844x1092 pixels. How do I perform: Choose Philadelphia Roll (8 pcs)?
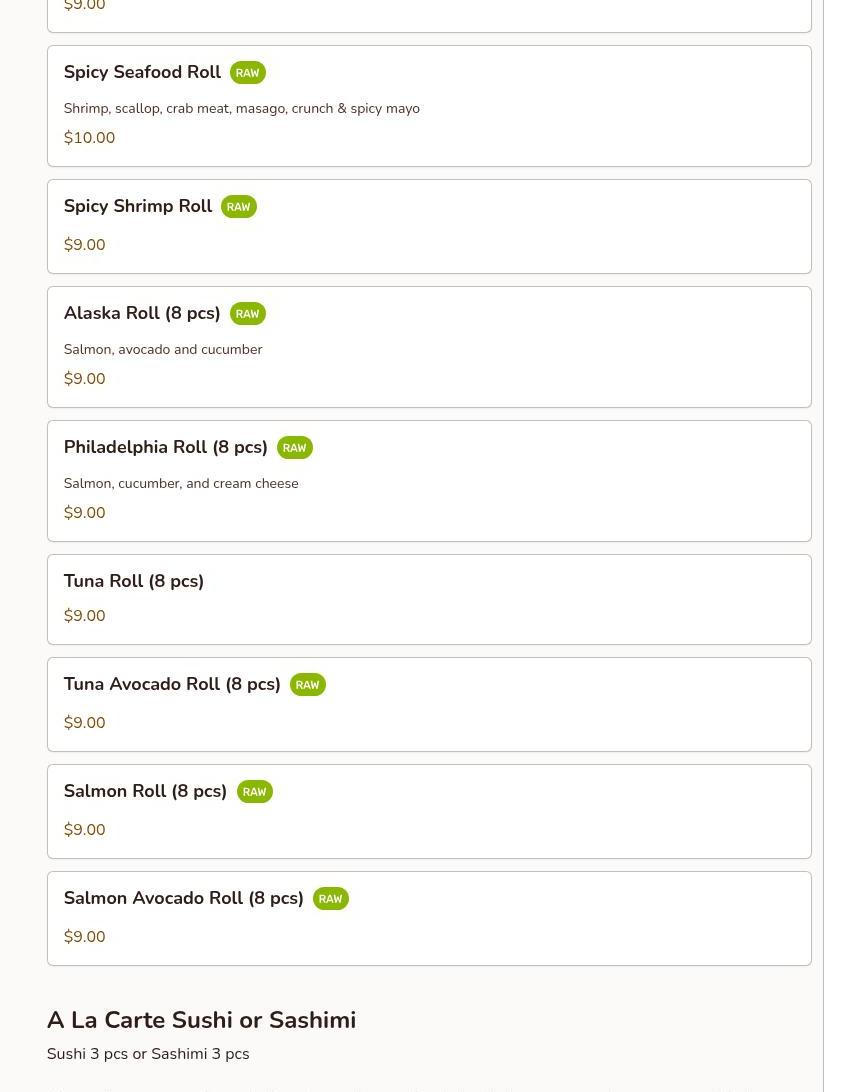pos(166,447)
